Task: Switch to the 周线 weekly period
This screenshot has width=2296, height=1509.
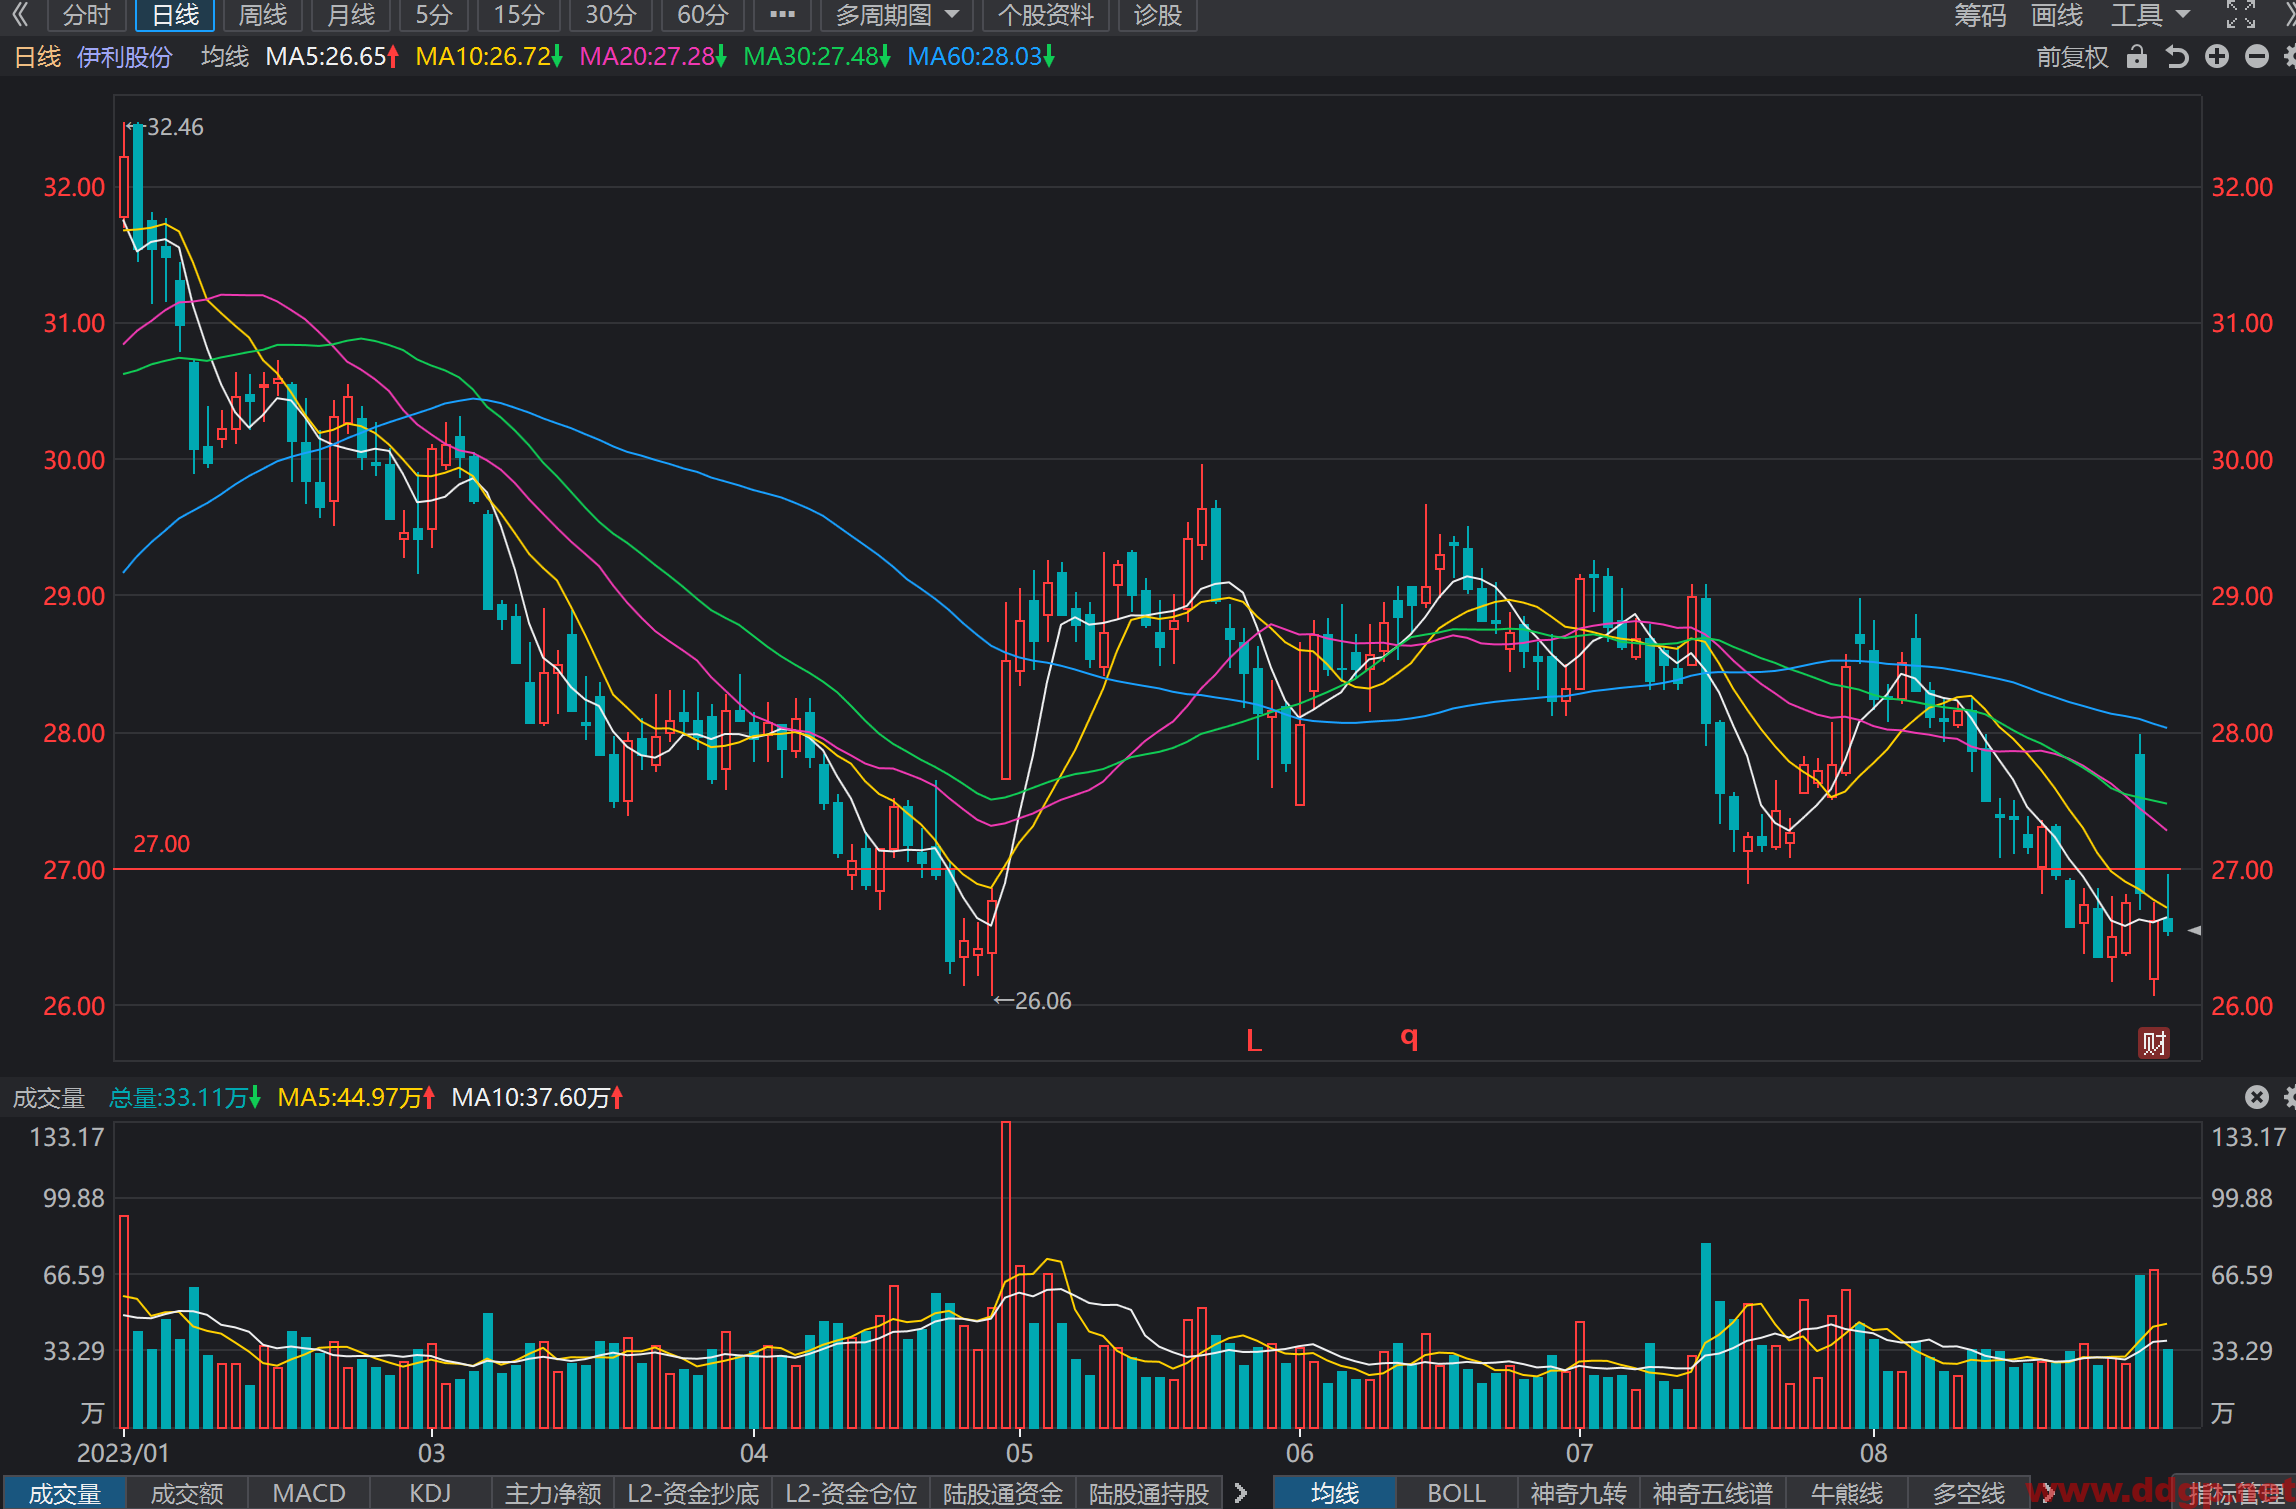Action: [263, 15]
